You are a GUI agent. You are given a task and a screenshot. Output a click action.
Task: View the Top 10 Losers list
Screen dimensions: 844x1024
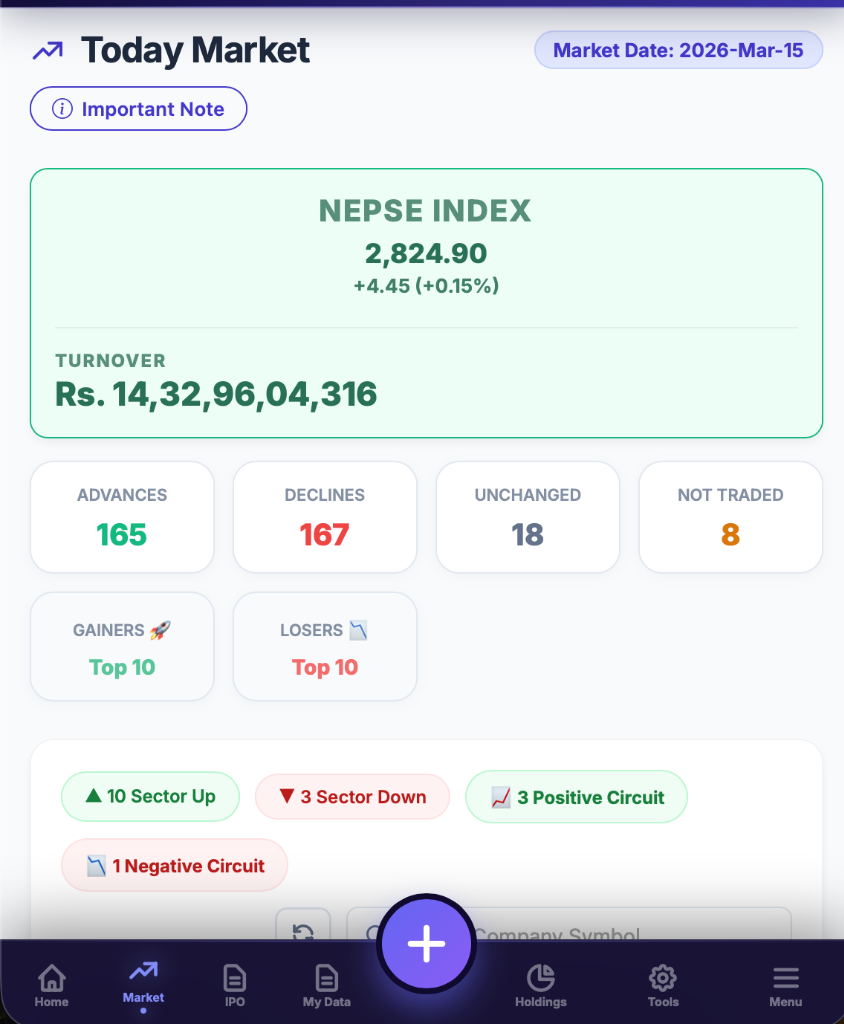point(324,646)
